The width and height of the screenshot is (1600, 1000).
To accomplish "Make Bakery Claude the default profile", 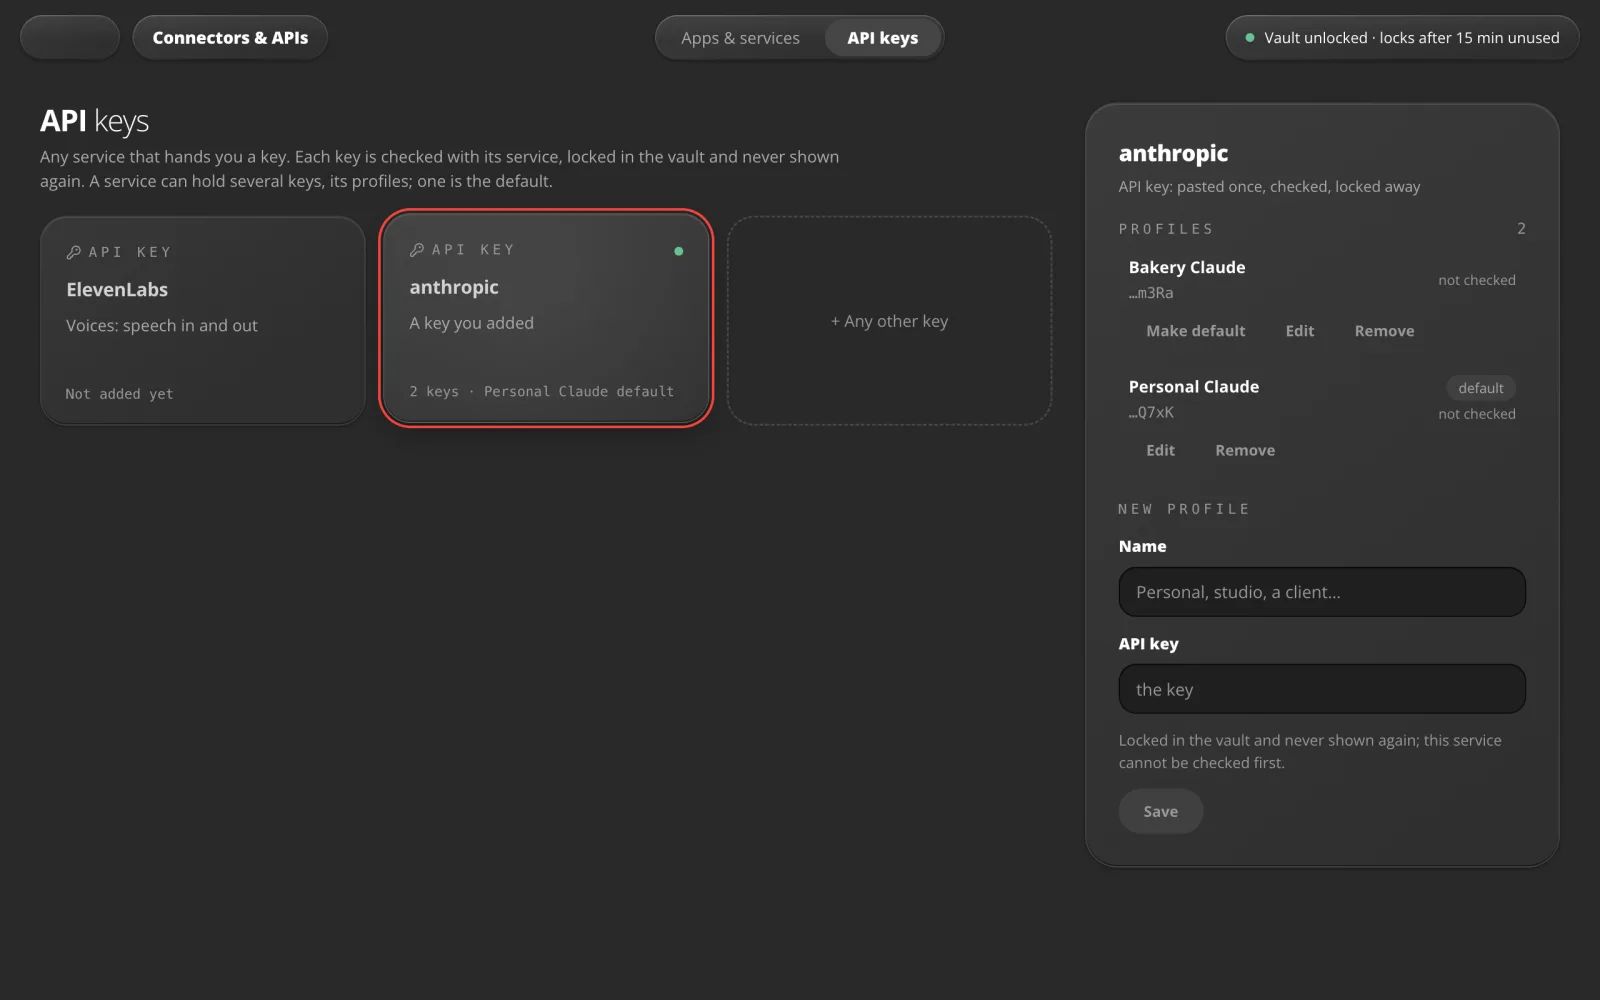I will [1195, 331].
